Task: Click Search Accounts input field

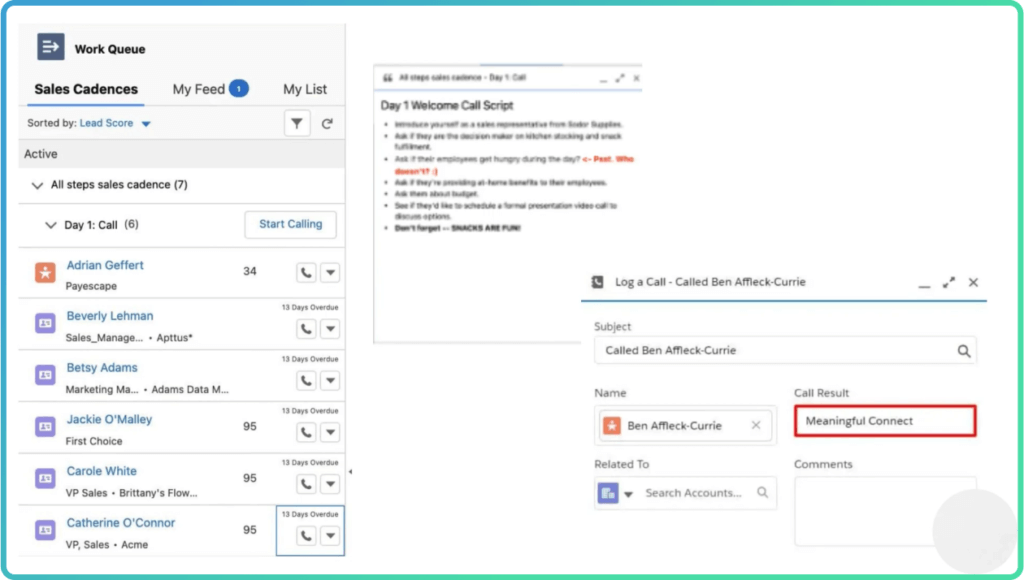Action: (x=694, y=493)
